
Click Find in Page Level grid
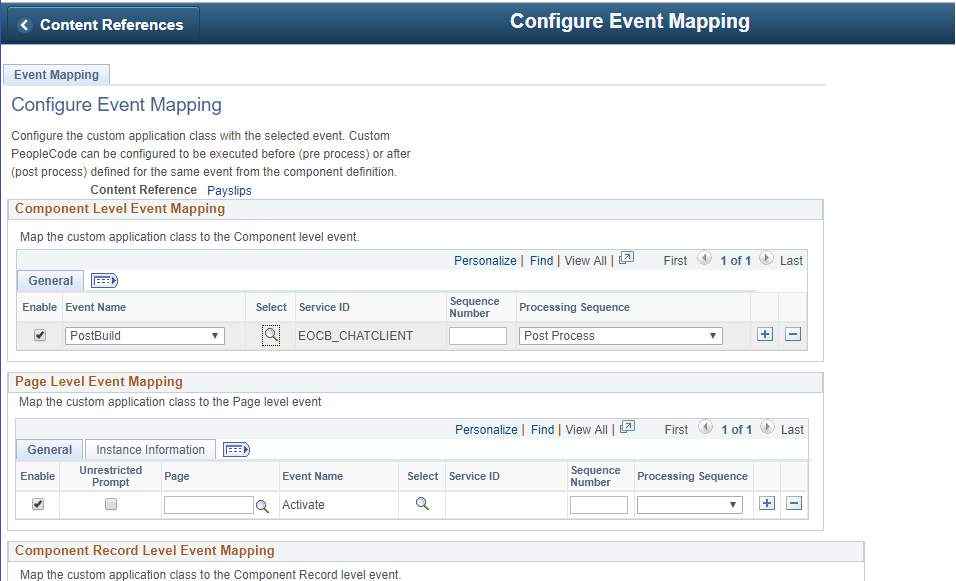coord(542,429)
